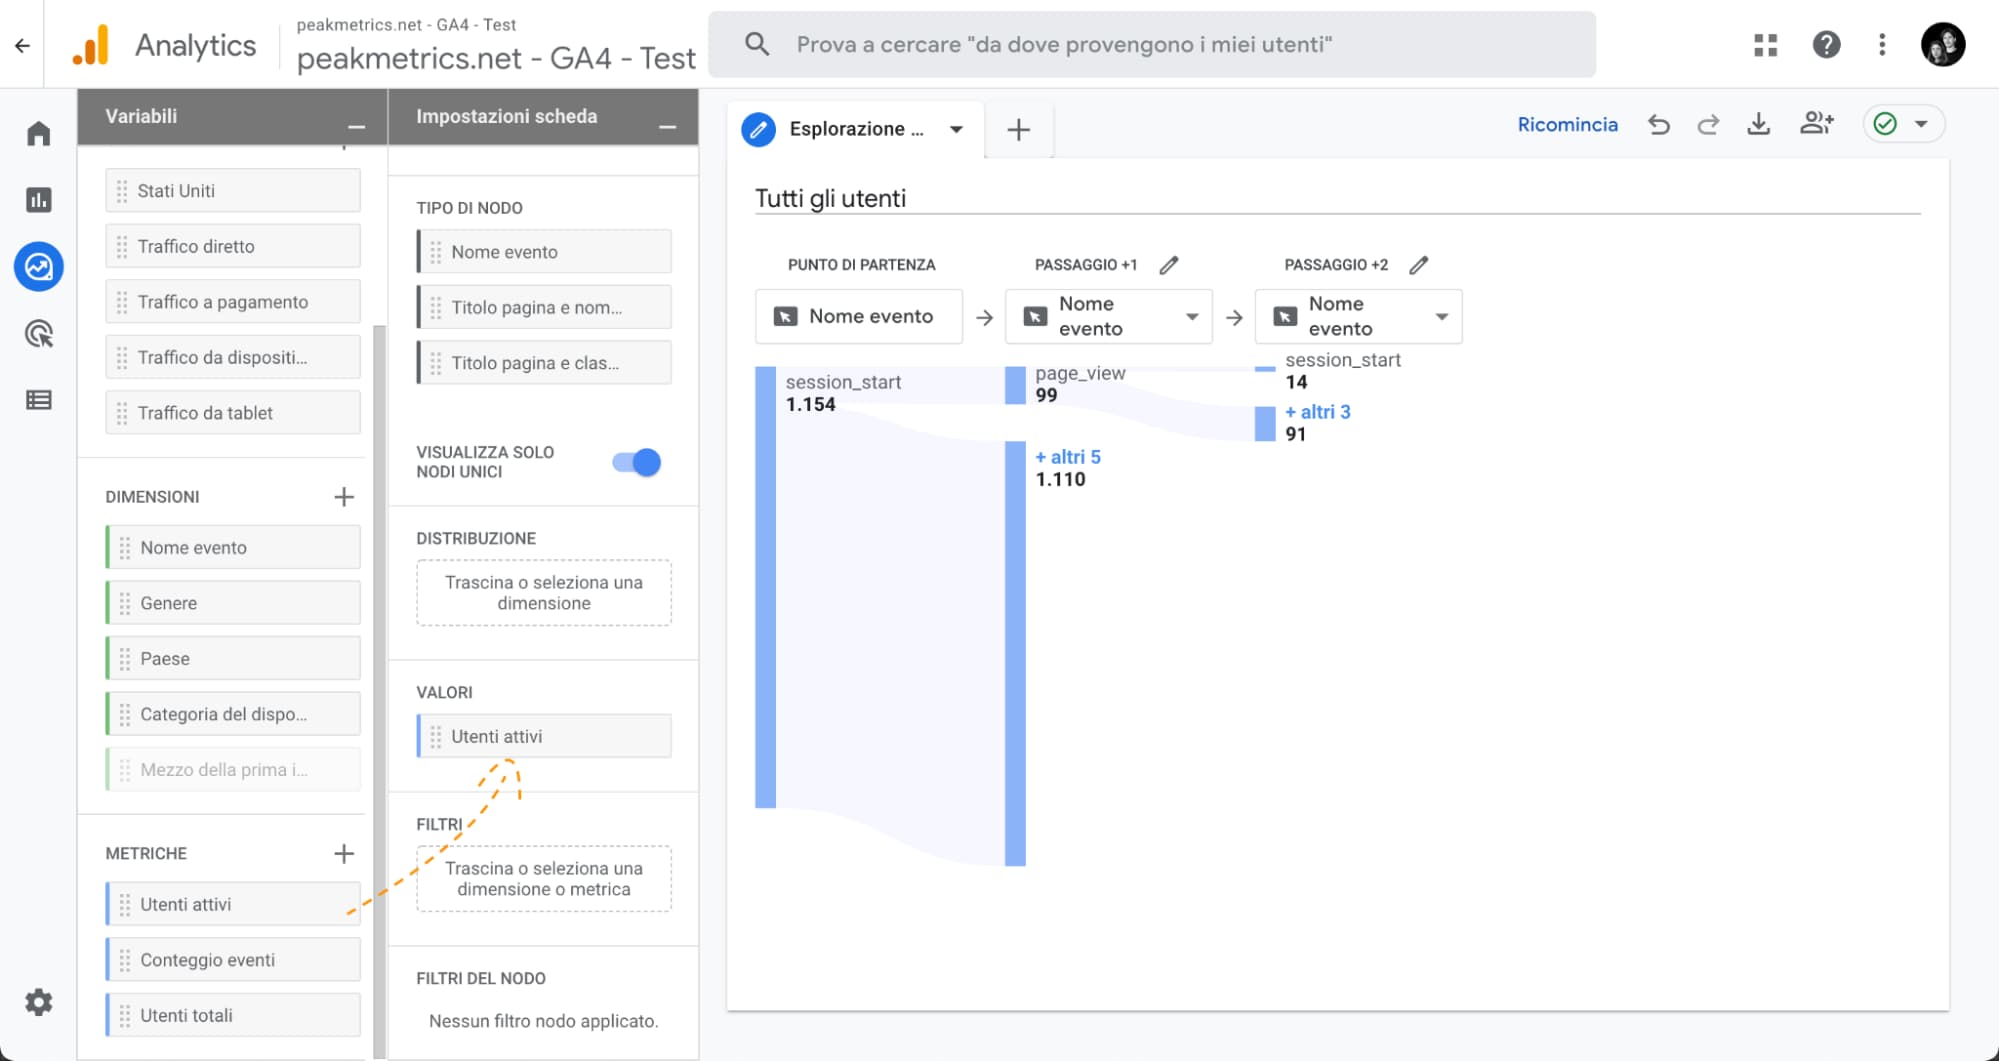Expand the '+ altri 5' node
Screen dimensions: 1999x1061
click(x=1068, y=457)
